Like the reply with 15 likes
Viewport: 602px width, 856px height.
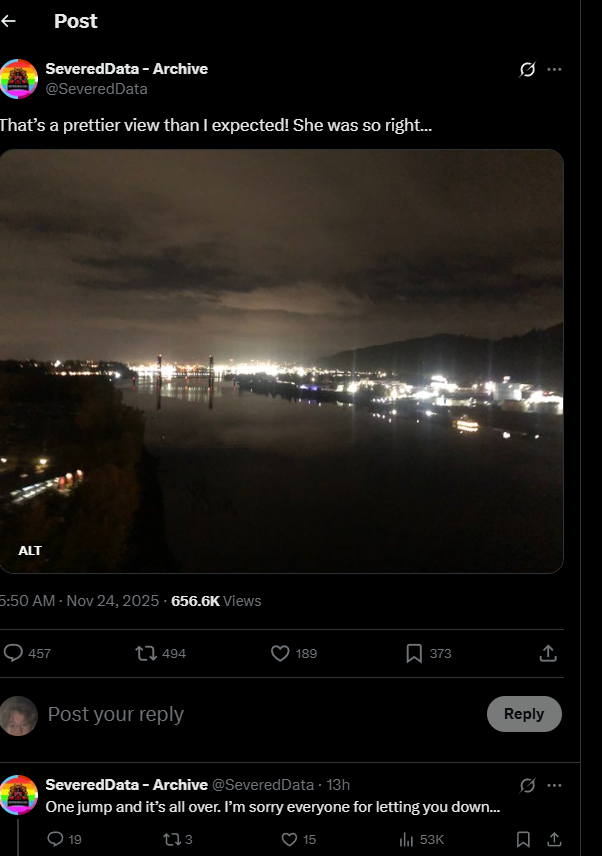(x=289, y=839)
